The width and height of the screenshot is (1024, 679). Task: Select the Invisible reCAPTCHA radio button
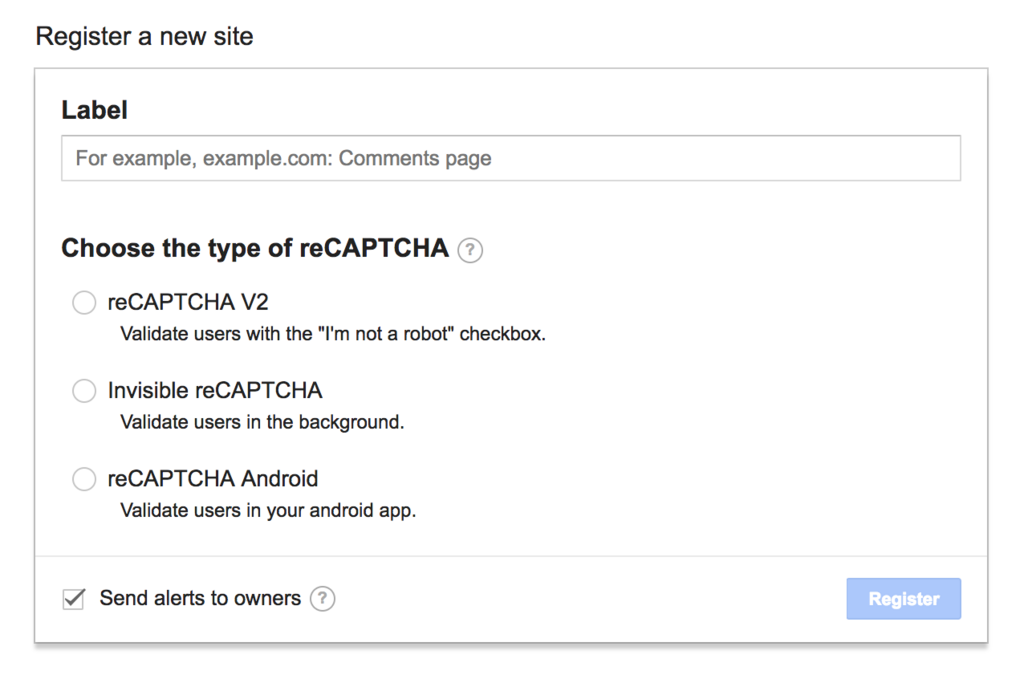(84, 390)
